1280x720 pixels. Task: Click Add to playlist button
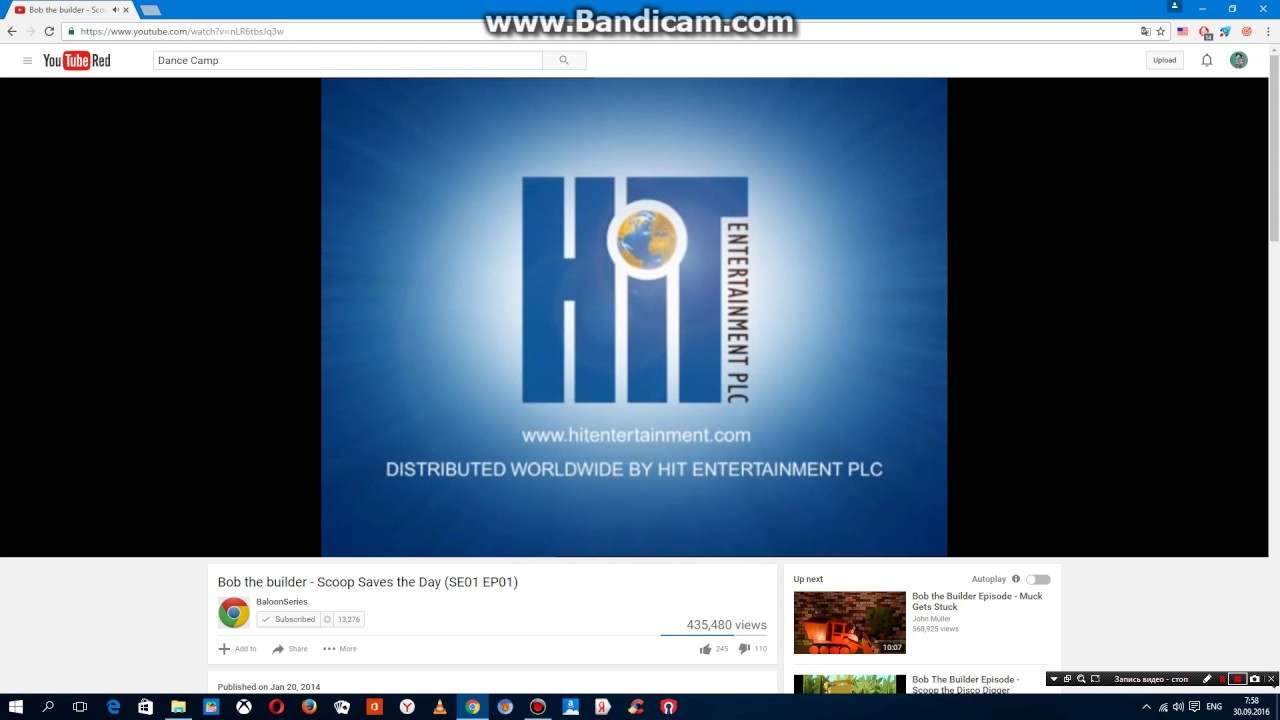pos(237,649)
